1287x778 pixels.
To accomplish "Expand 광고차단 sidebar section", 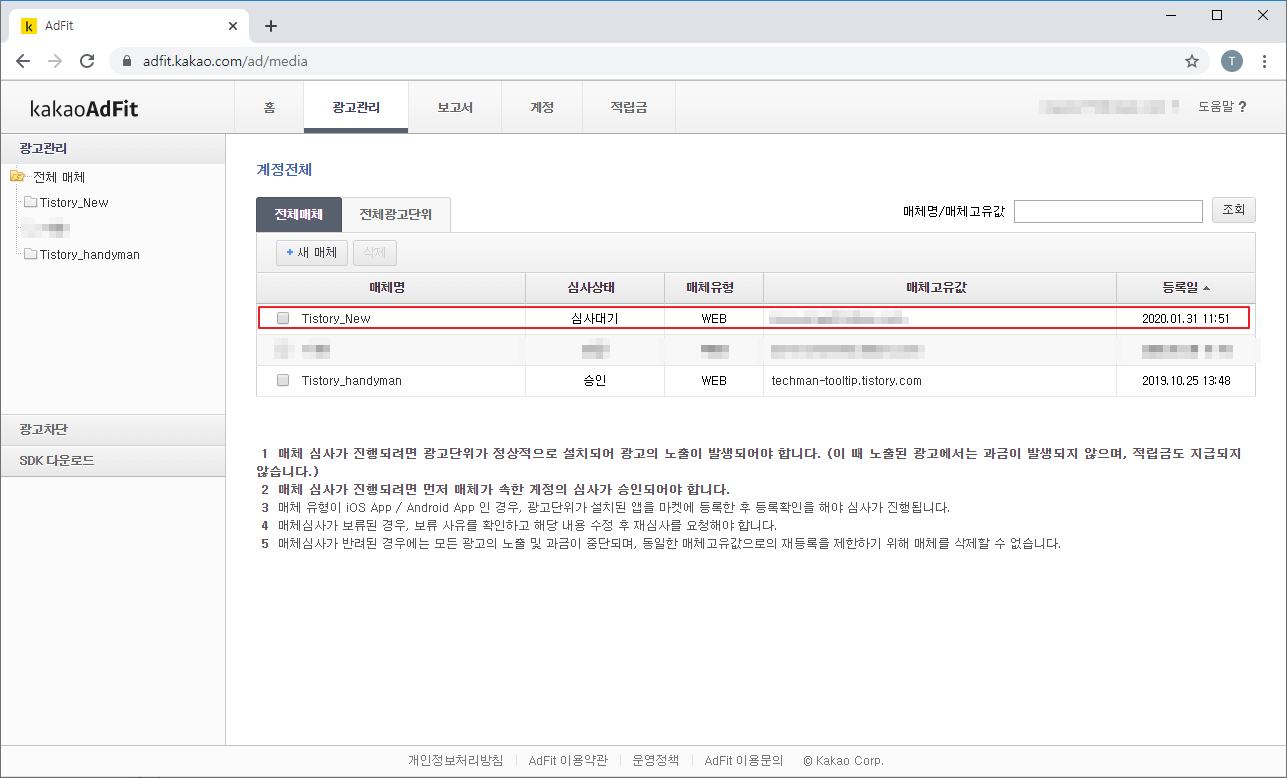I will (113, 429).
